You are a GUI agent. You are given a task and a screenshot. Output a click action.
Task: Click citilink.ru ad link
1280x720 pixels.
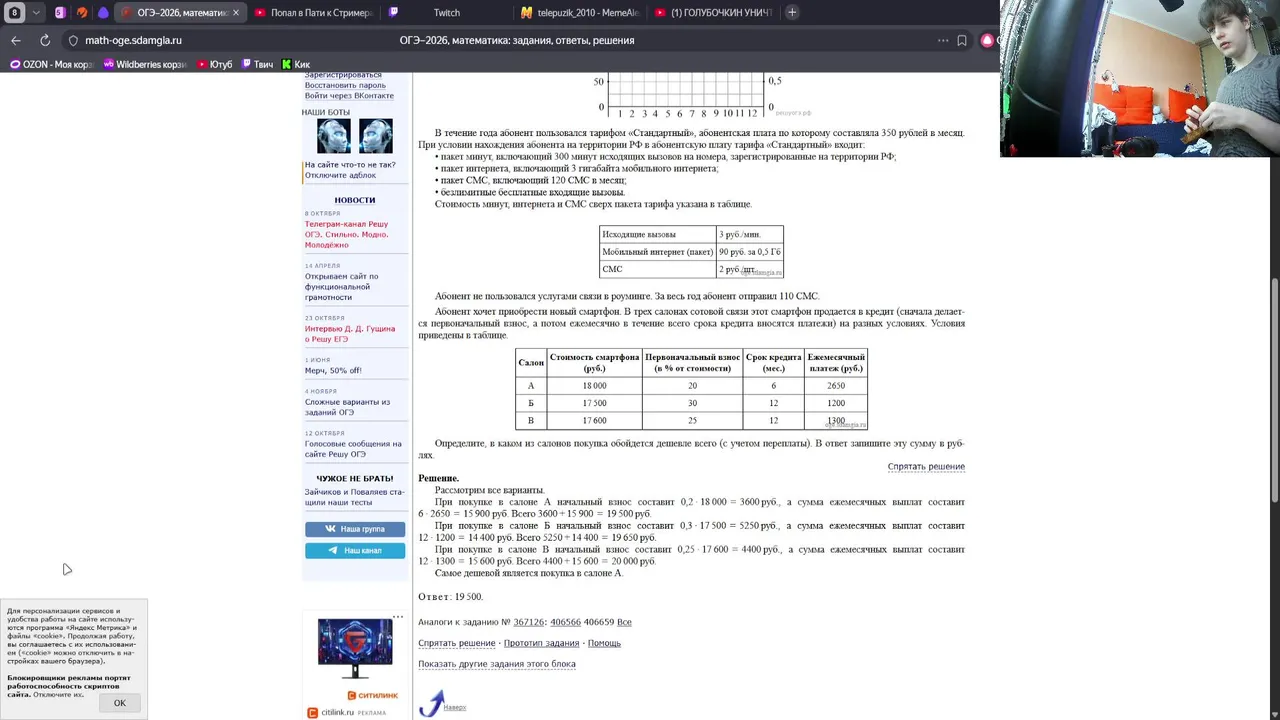(337, 712)
